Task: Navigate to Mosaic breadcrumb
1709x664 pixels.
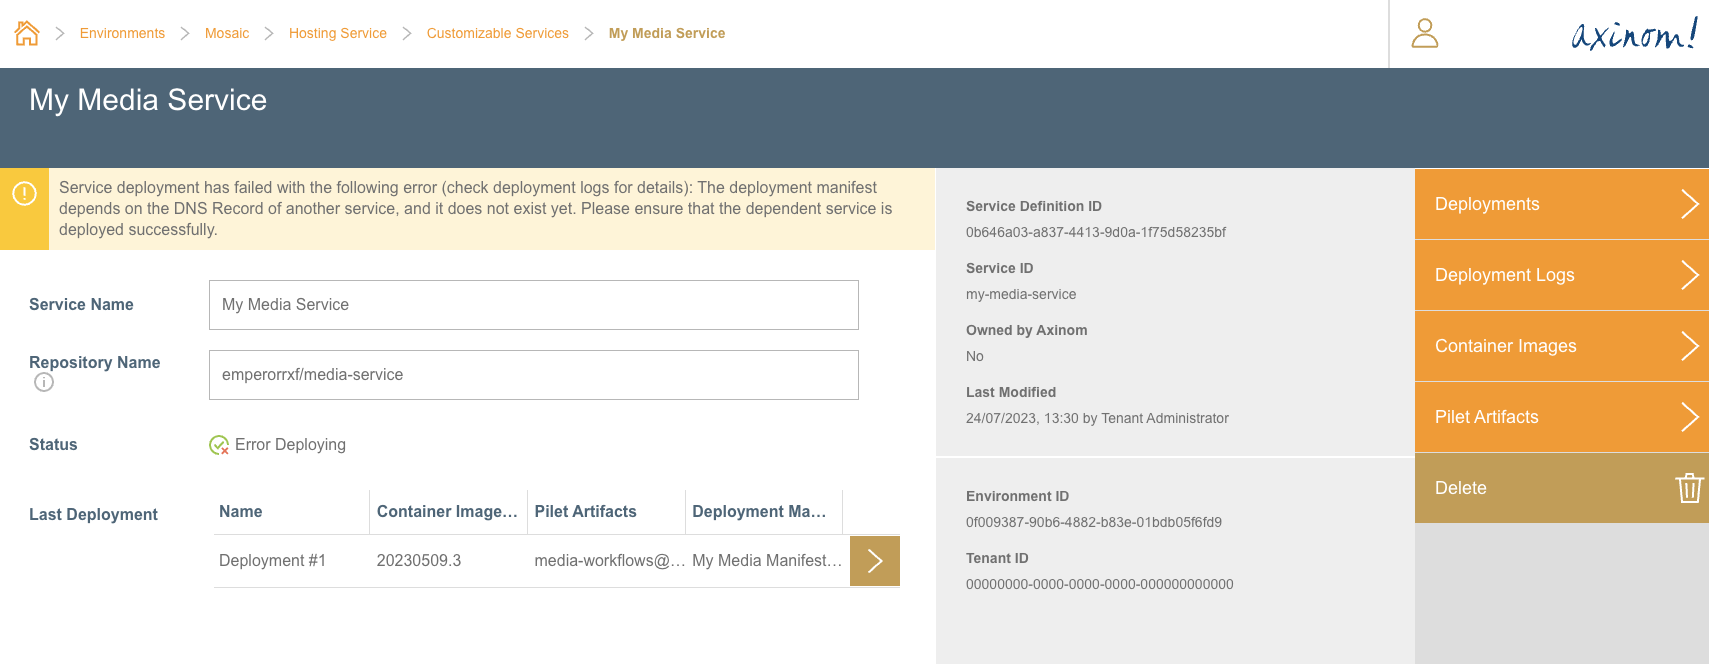Action: coord(227,33)
